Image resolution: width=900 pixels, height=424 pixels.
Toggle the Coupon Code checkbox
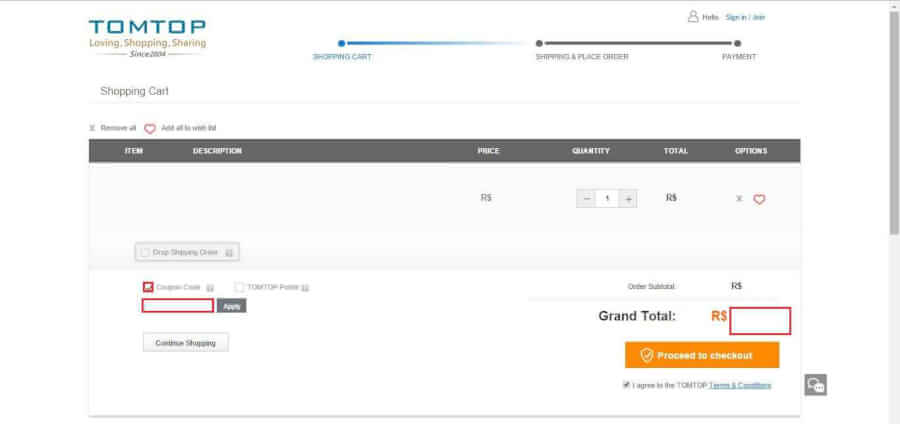click(148, 287)
